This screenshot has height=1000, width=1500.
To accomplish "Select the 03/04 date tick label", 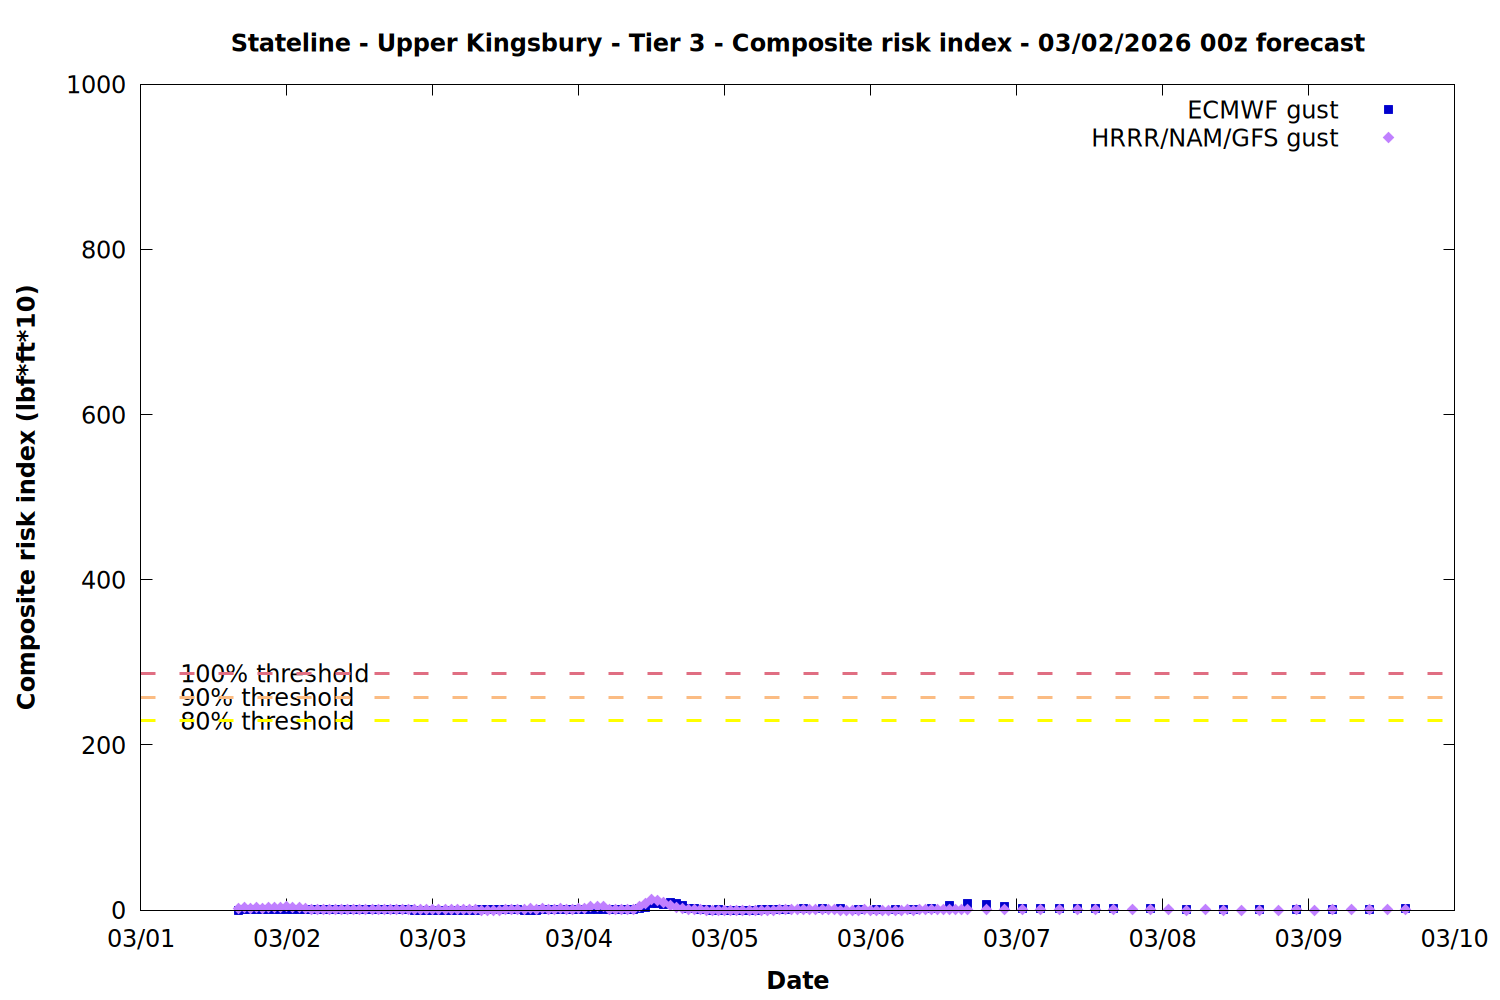I will [x=578, y=939].
